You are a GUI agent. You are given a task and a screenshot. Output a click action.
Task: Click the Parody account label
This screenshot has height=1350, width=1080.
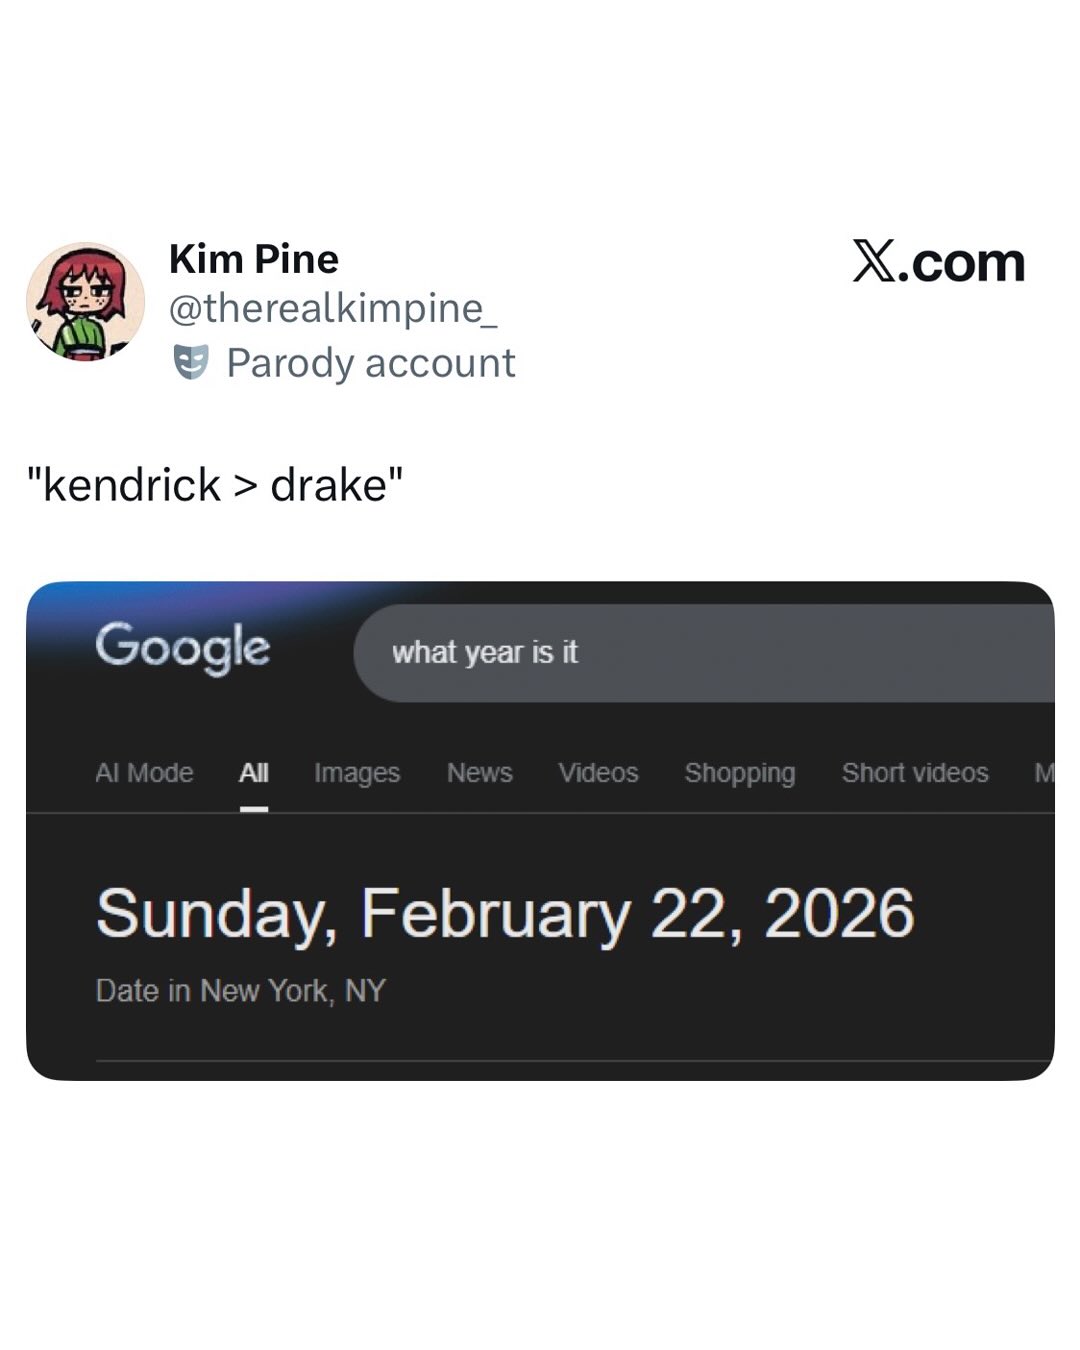click(371, 362)
